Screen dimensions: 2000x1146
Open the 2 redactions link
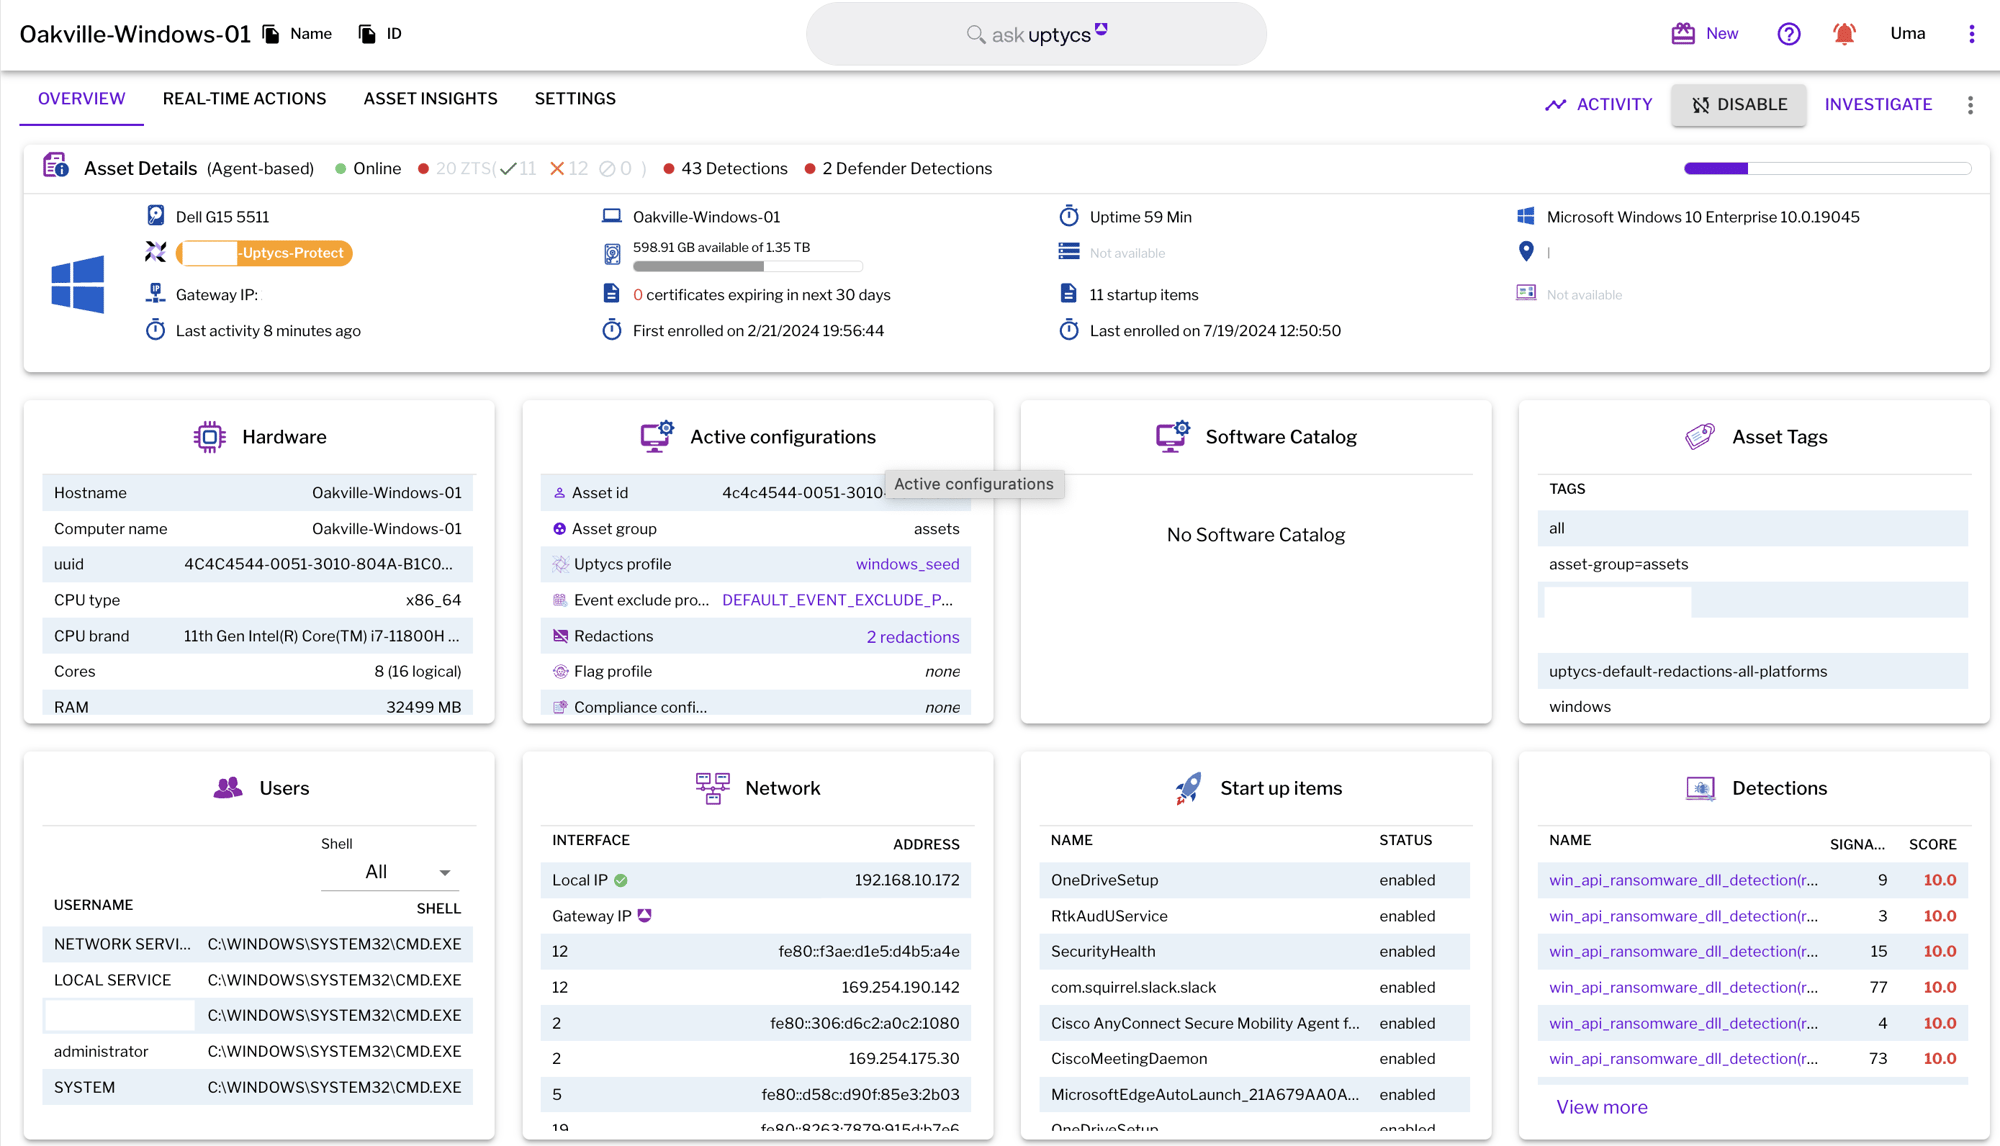(x=912, y=637)
